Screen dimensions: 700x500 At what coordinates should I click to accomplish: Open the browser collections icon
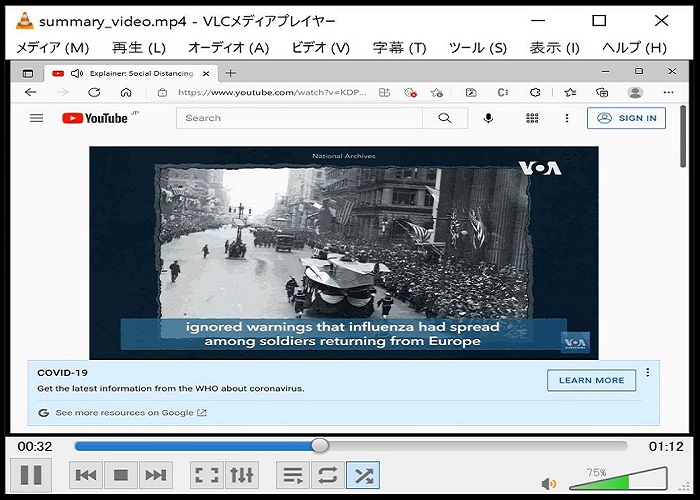(x=602, y=92)
